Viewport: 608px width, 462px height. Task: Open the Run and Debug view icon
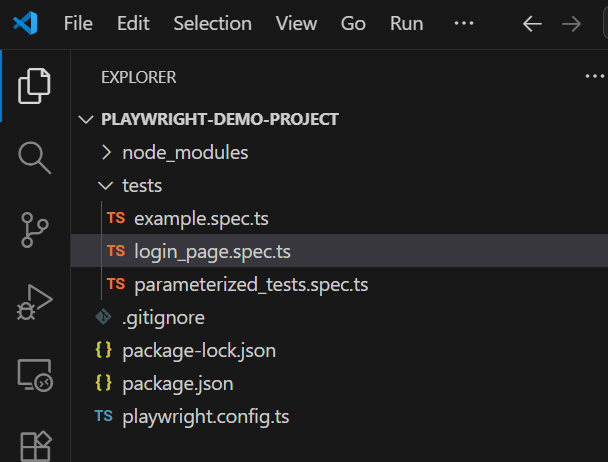(x=34, y=301)
